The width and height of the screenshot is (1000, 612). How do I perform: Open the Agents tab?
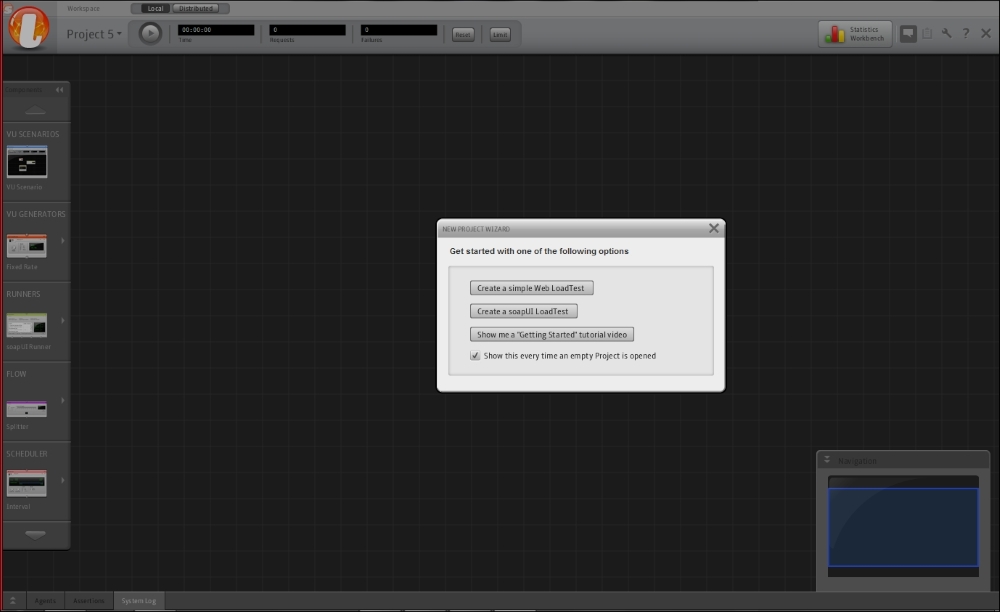pyautogui.click(x=45, y=601)
